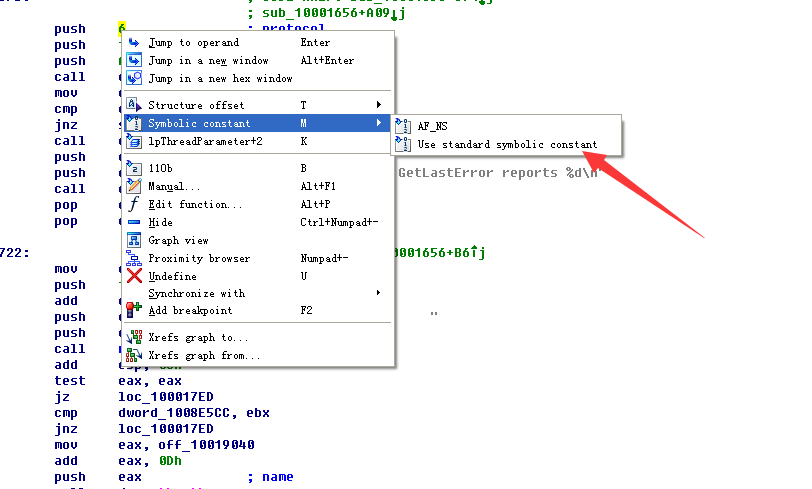Image resolution: width=812 pixels, height=489 pixels.
Task: Click the Add breakpoint icon
Action: 134,310
